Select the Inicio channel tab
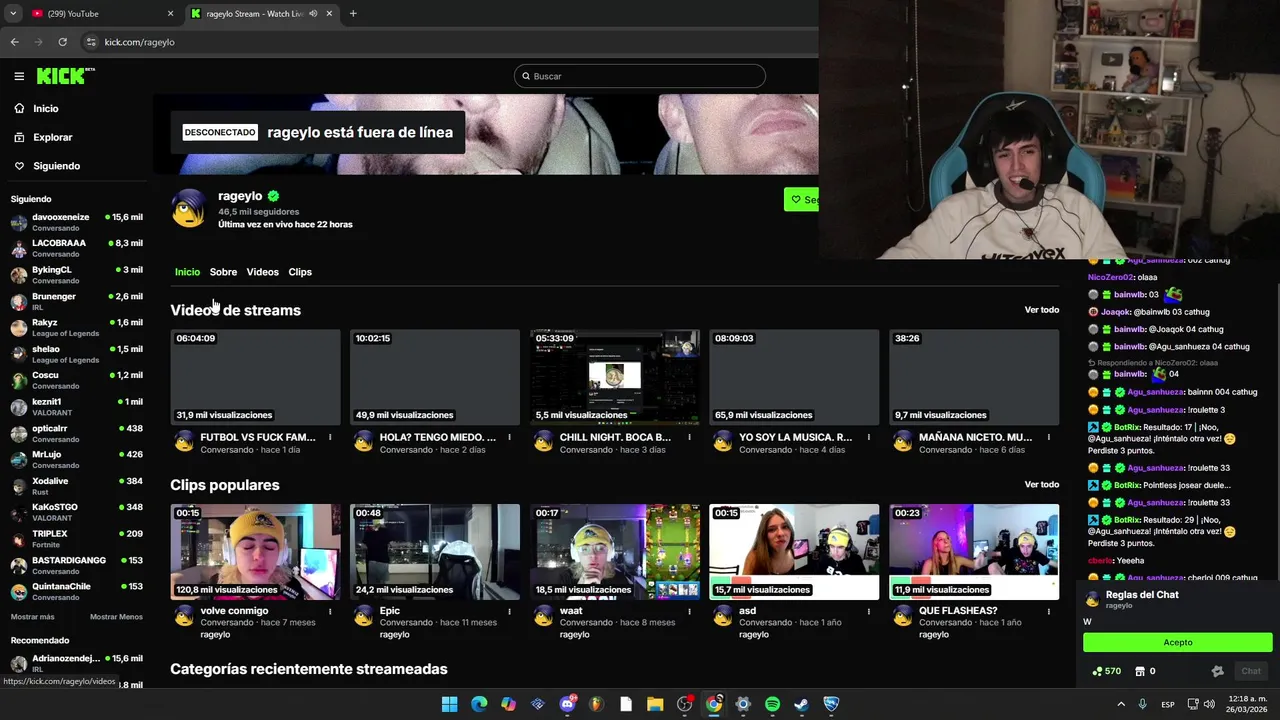 point(187,272)
